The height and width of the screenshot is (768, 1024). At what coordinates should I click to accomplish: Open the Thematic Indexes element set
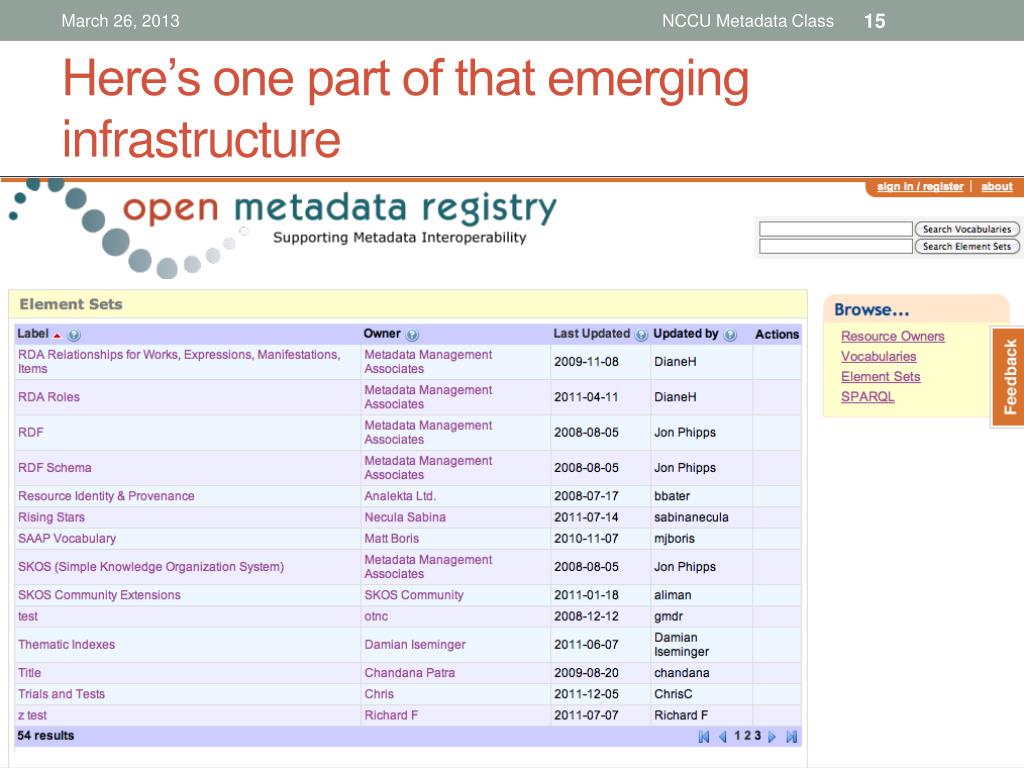(x=67, y=645)
